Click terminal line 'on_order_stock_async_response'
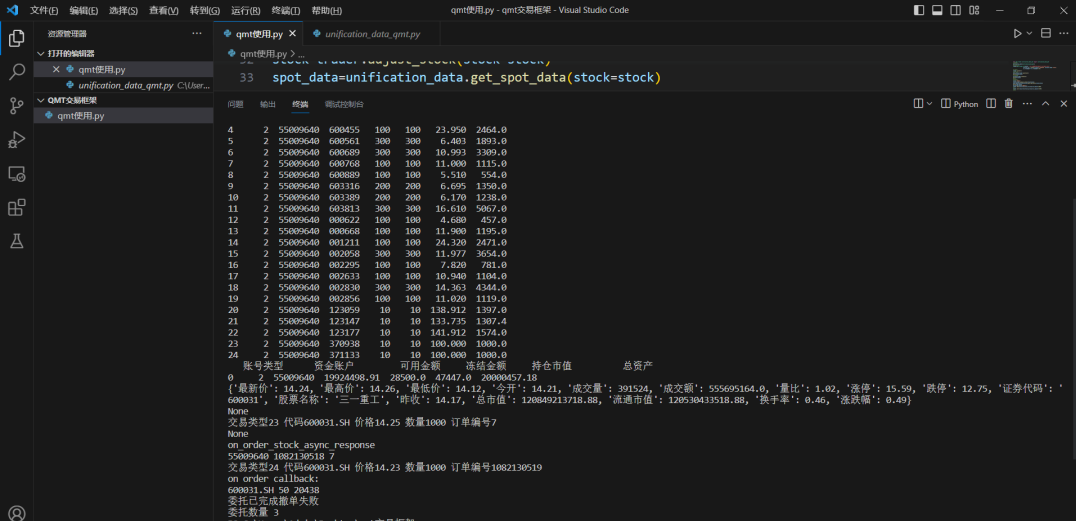 (x=301, y=445)
